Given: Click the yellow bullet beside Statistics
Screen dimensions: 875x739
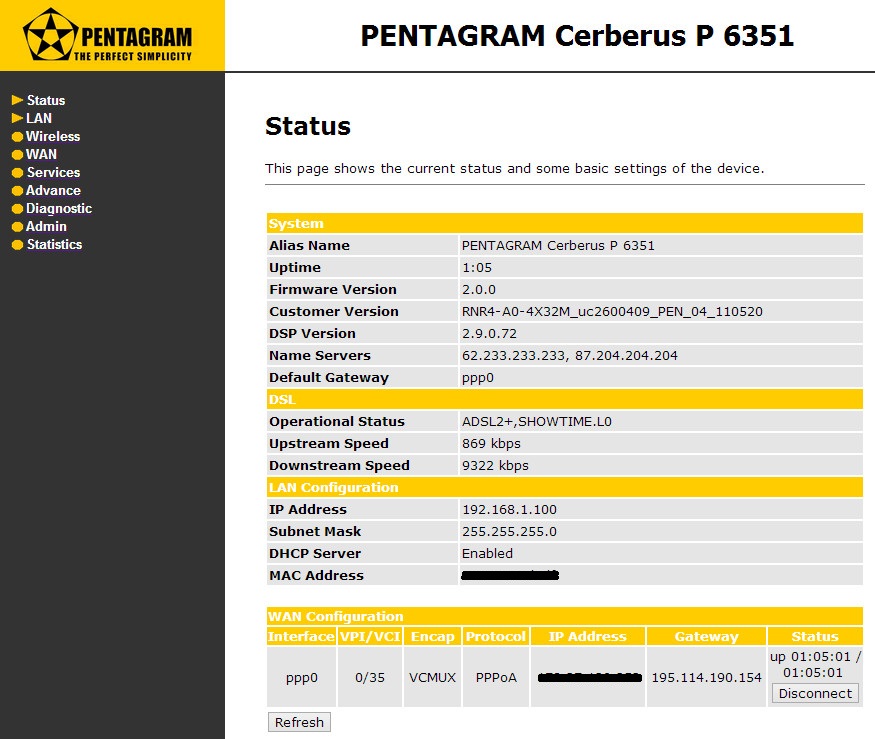Looking at the screenshot, I should click(17, 244).
